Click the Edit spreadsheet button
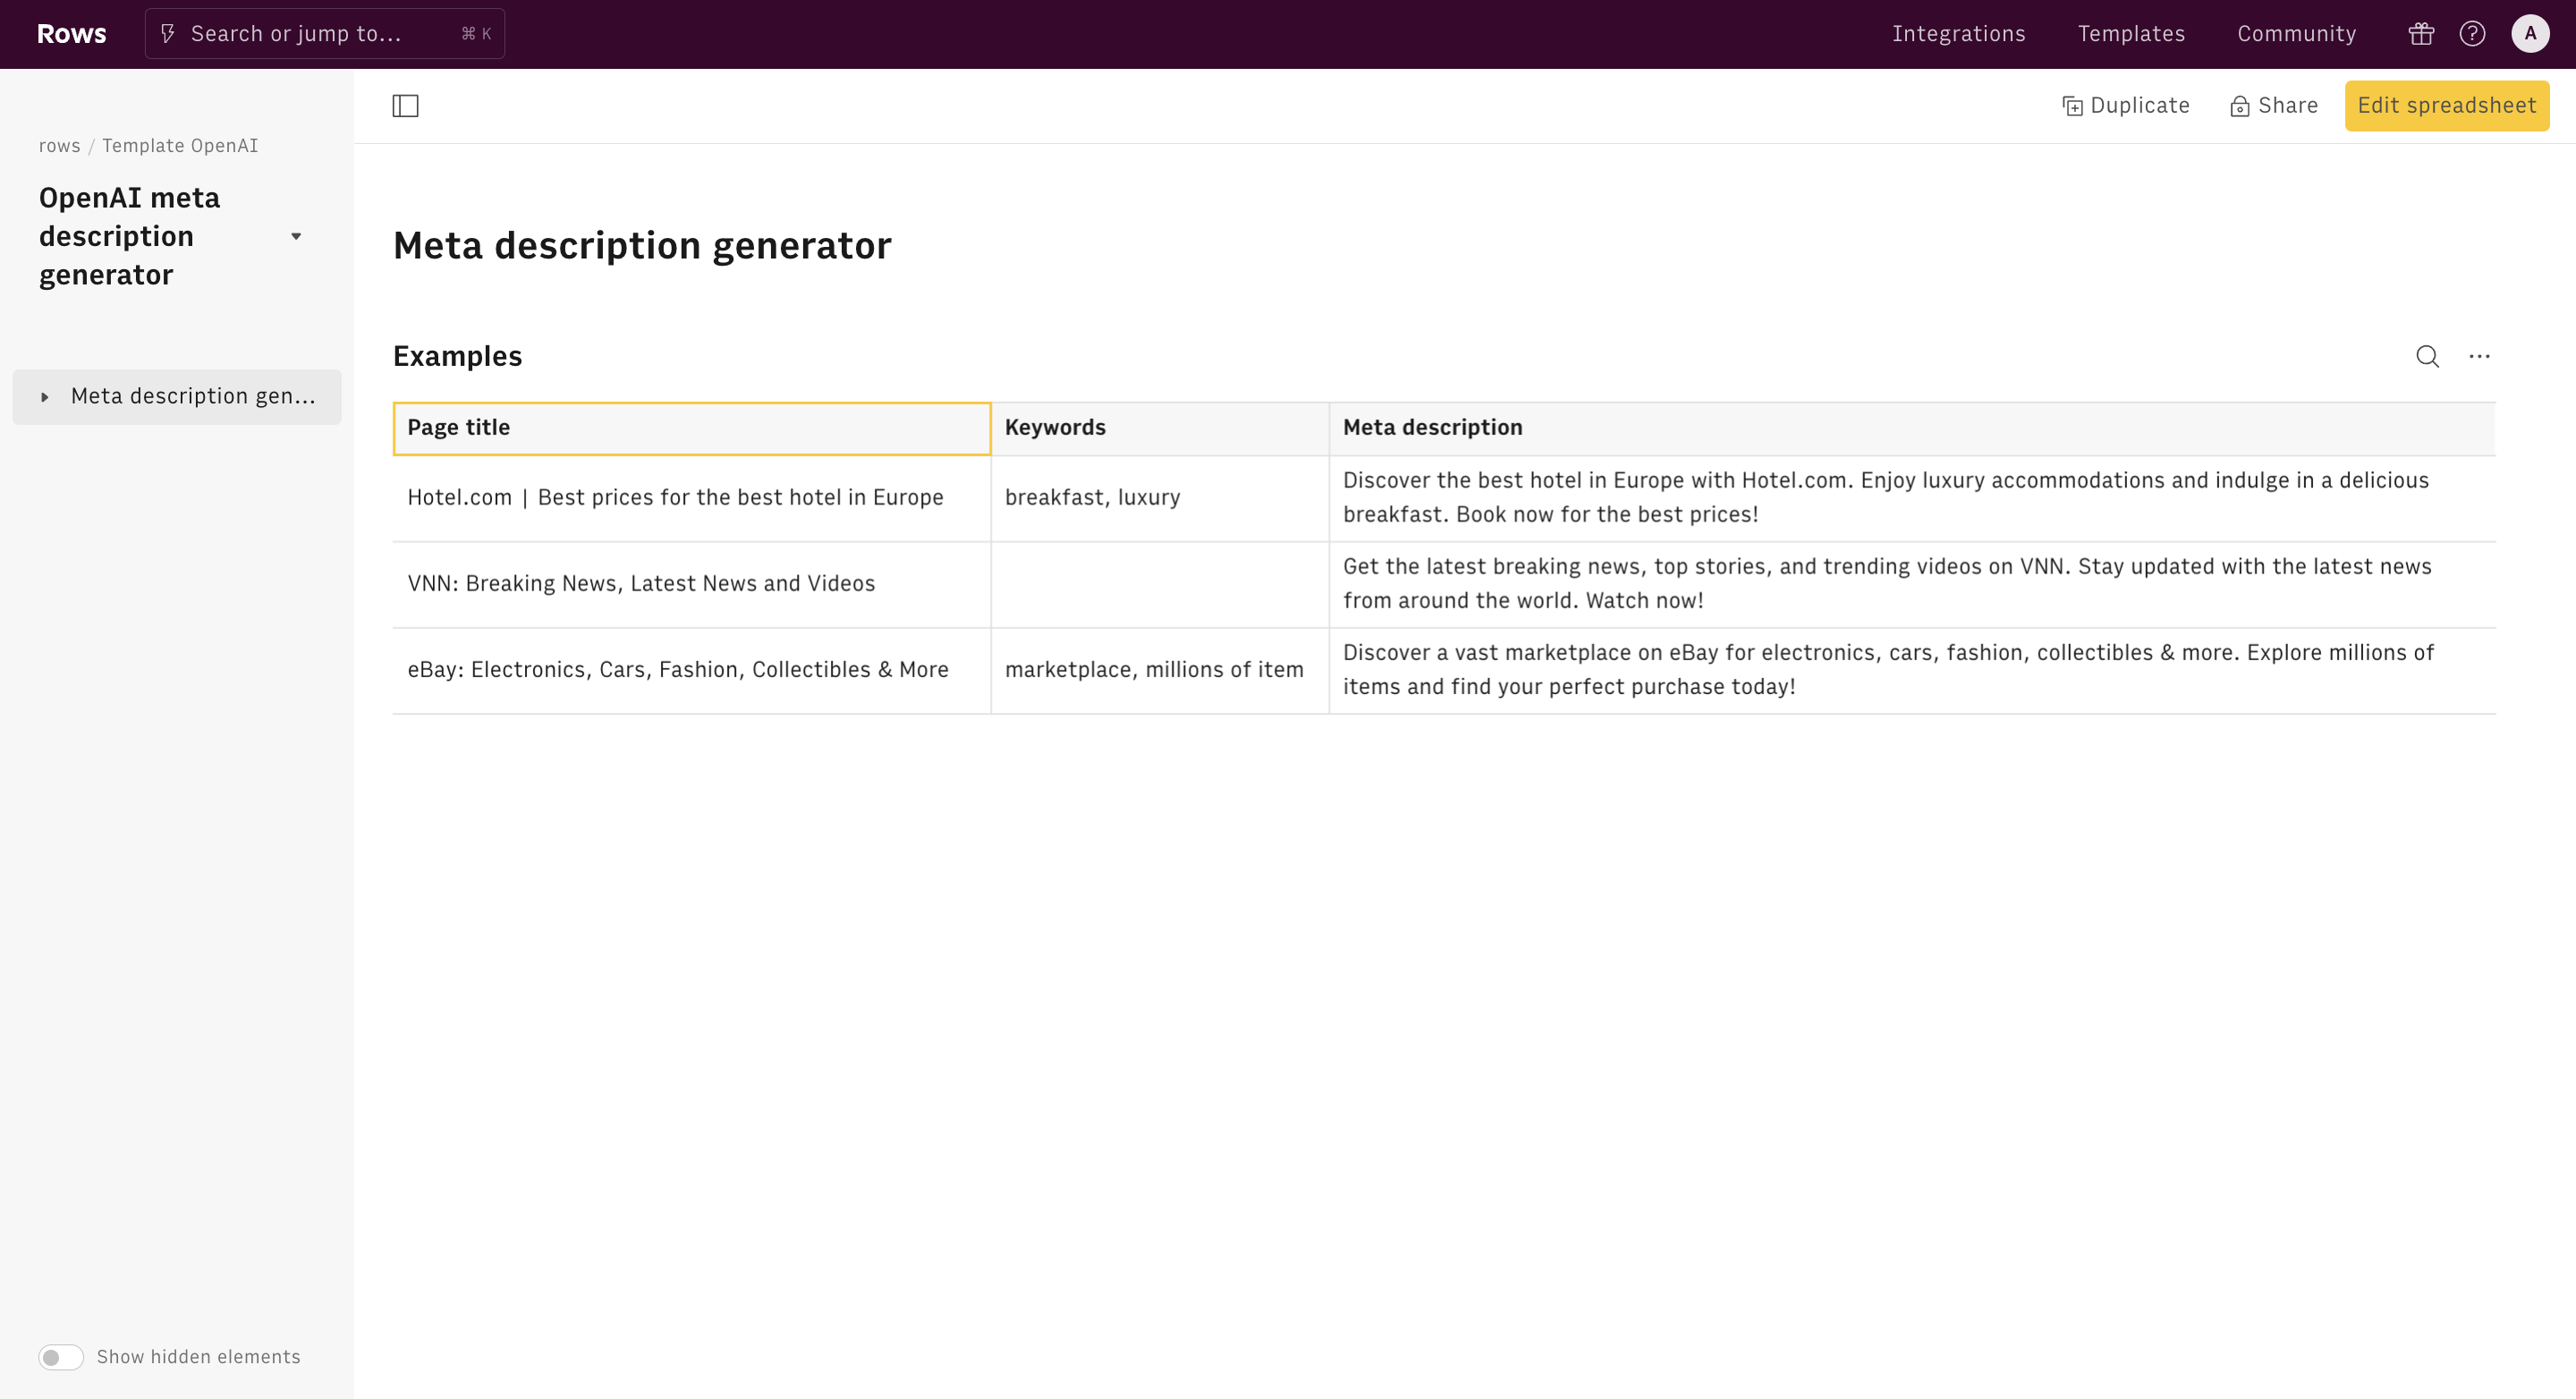This screenshot has height=1399, width=2576. [x=2447, y=105]
